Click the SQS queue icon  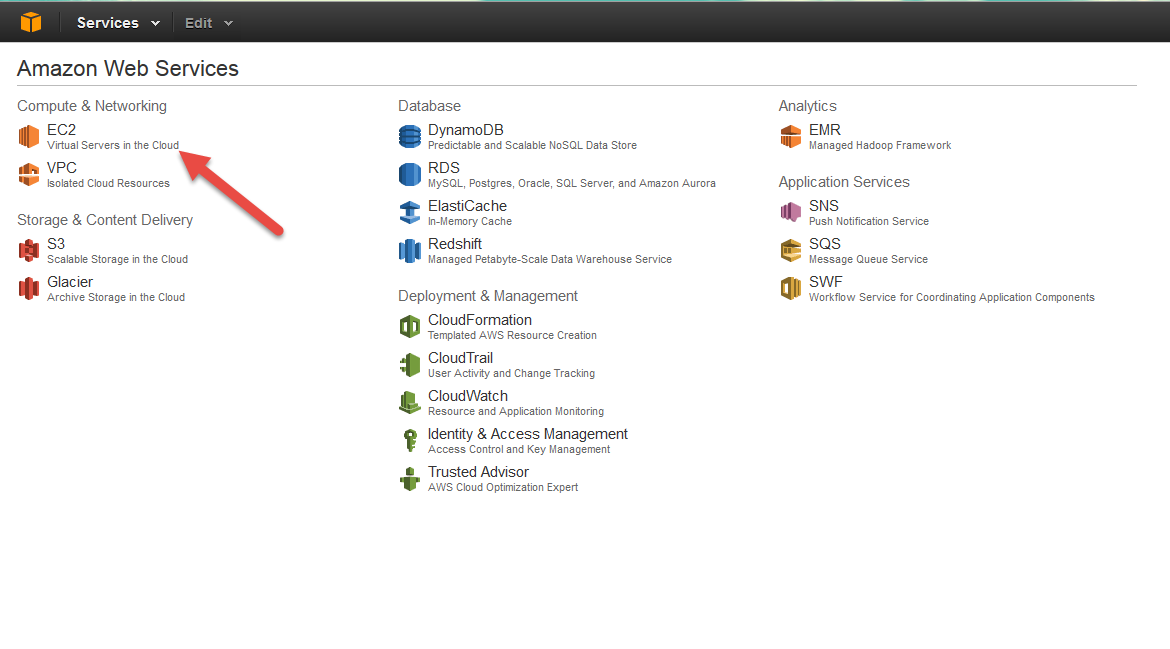click(790, 249)
